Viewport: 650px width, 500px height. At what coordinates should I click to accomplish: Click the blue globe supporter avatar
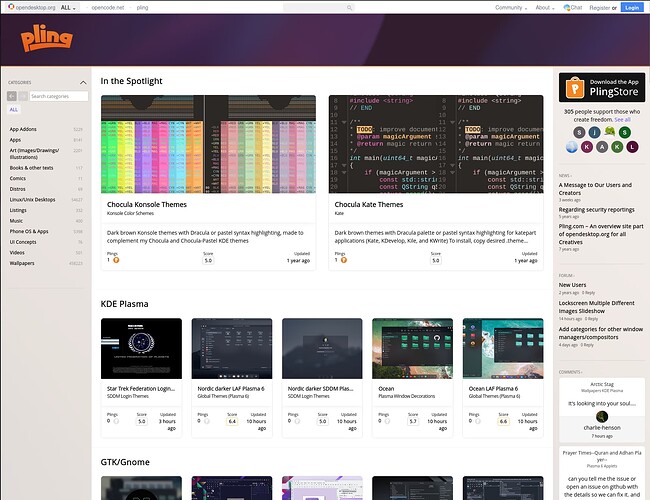pyautogui.click(x=572, y=147)
